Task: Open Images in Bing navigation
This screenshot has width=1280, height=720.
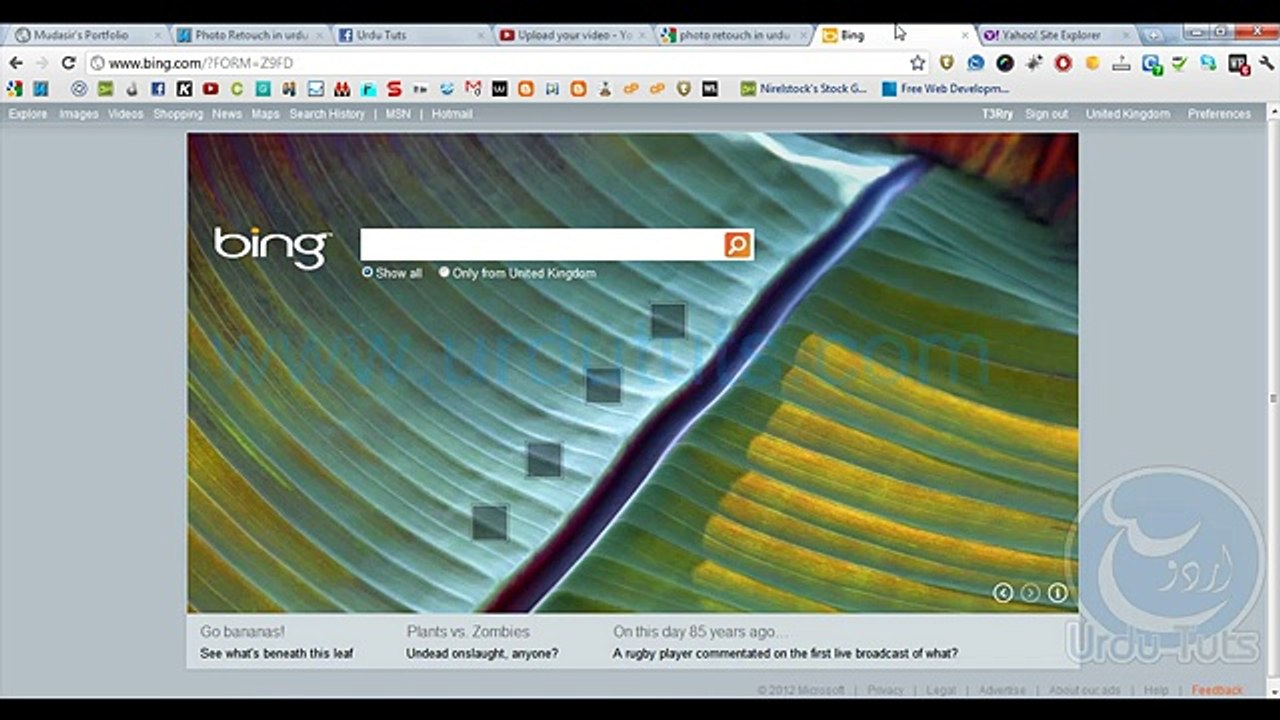Action: coord(78,114)
